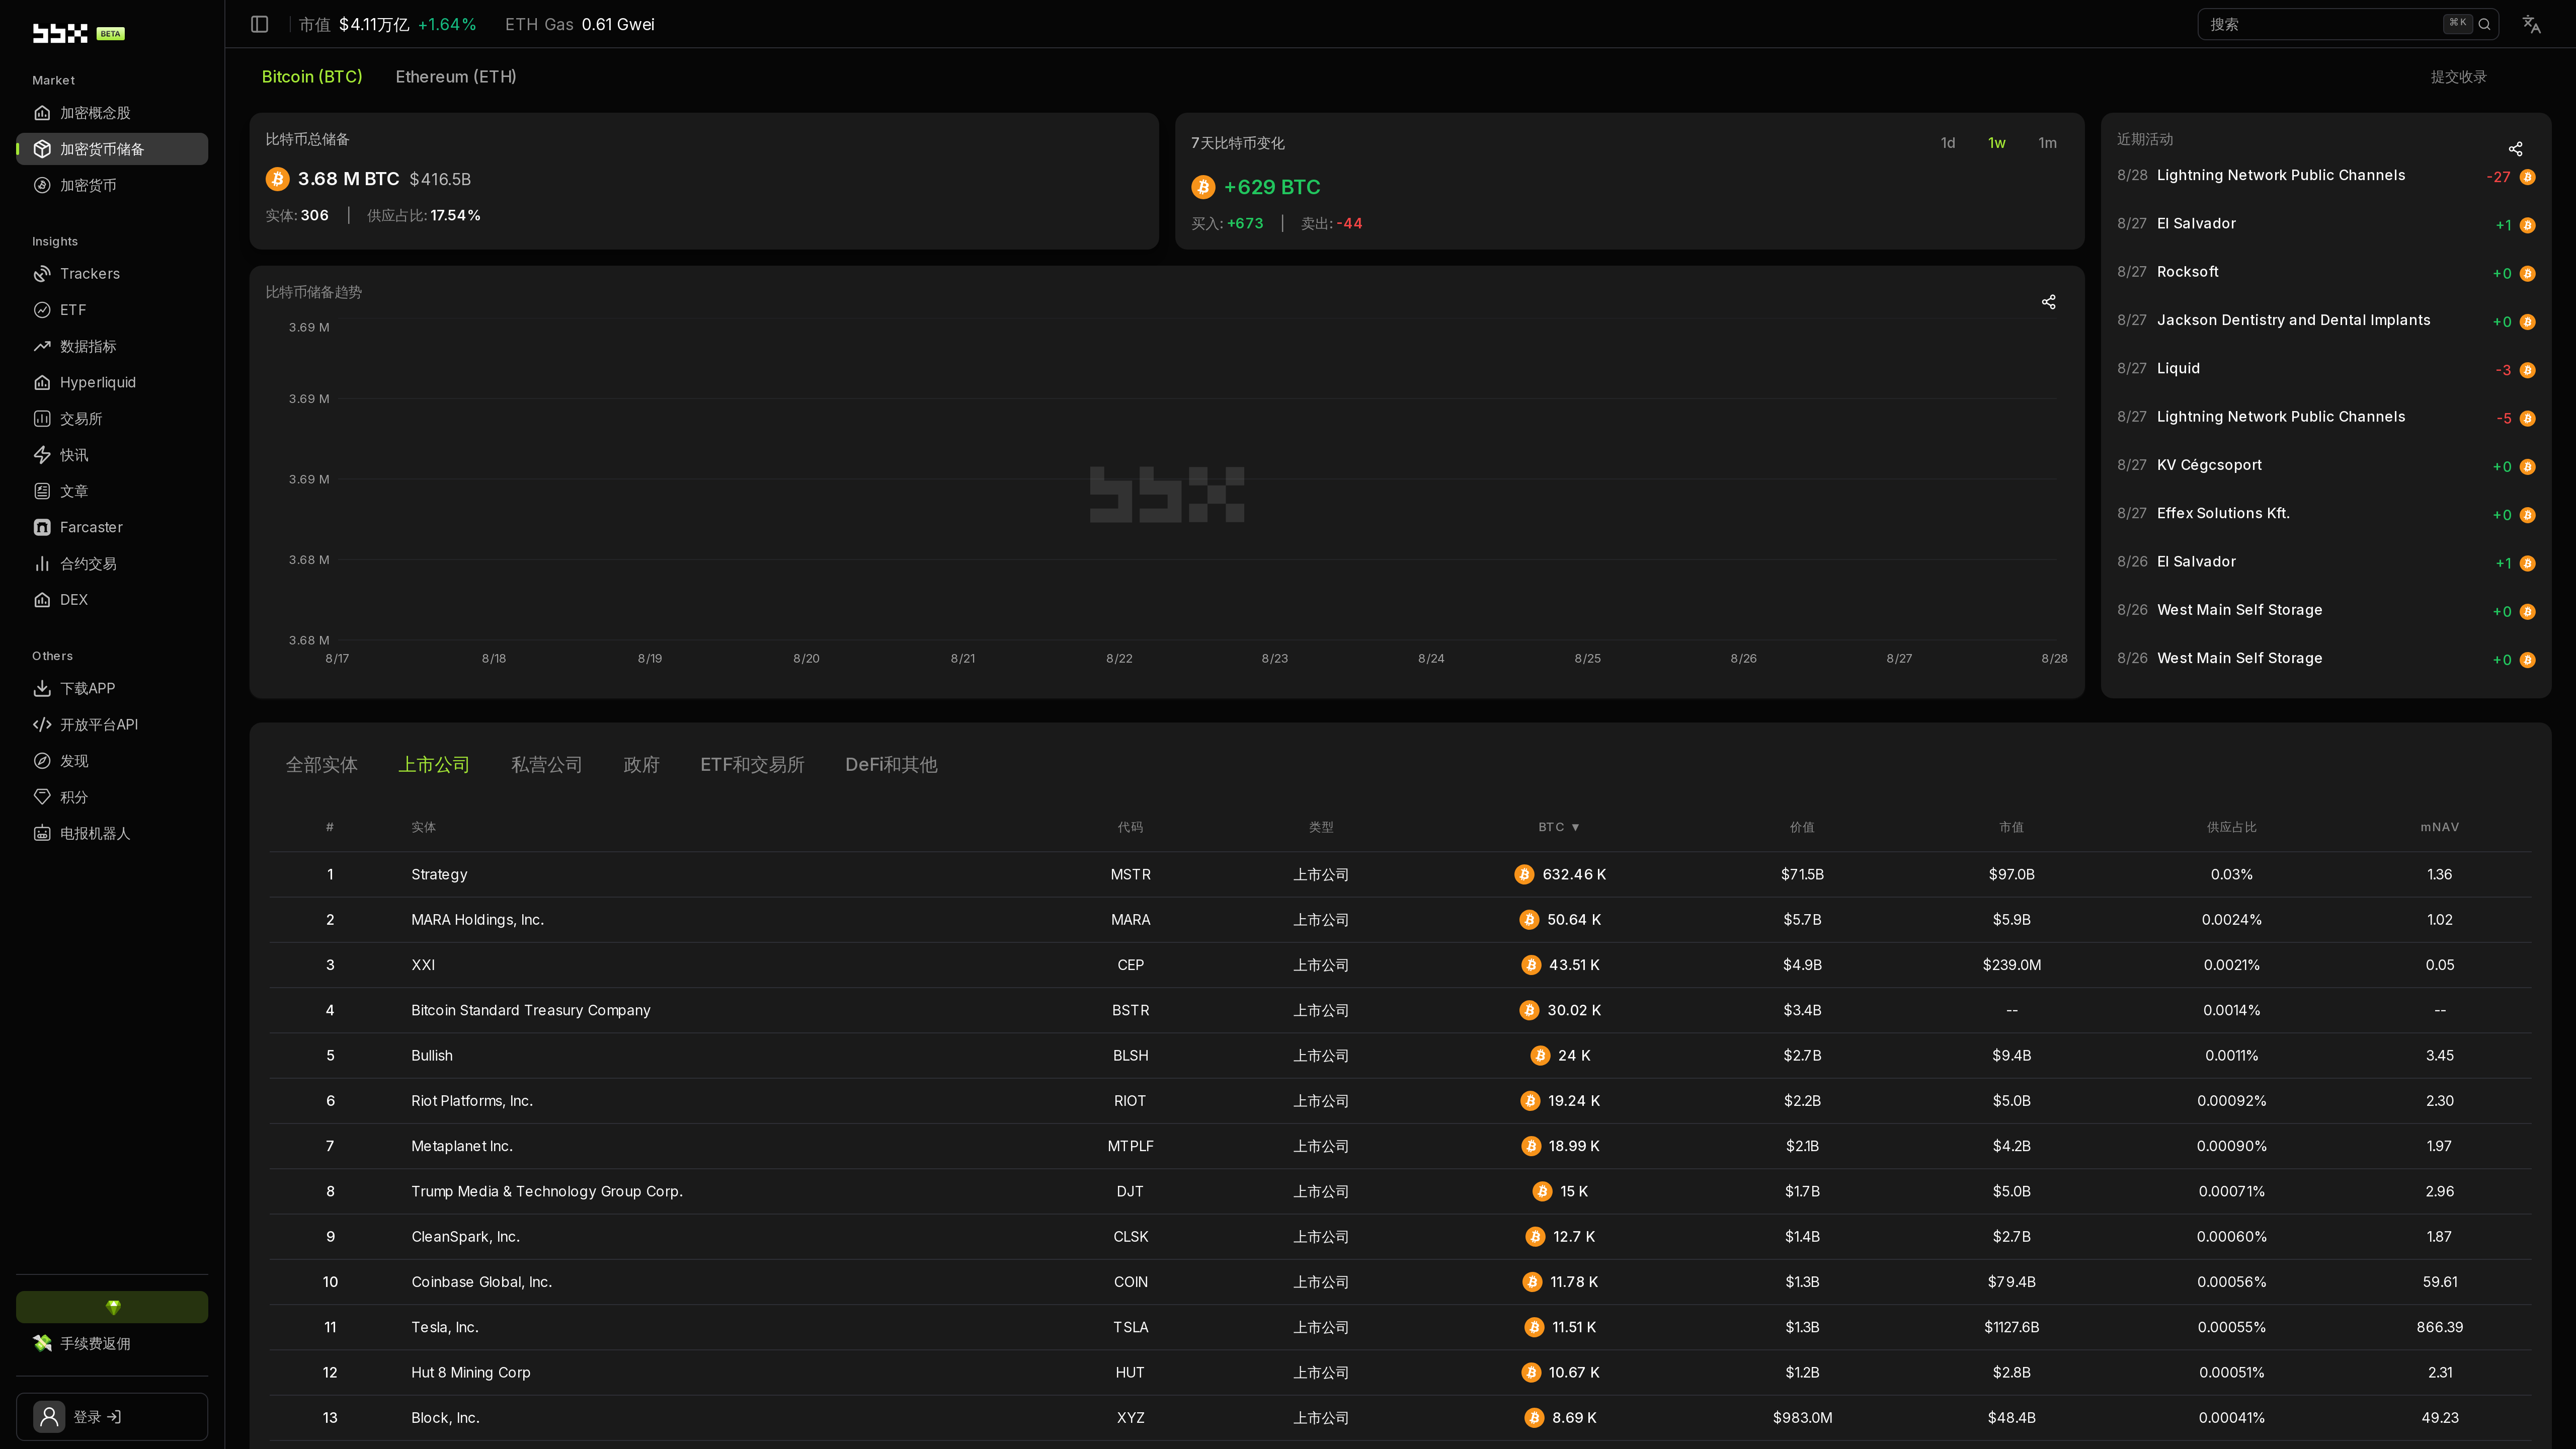
Task: Open 快讯 news flash
Action: pyautogui.click(x=112, y=455)
